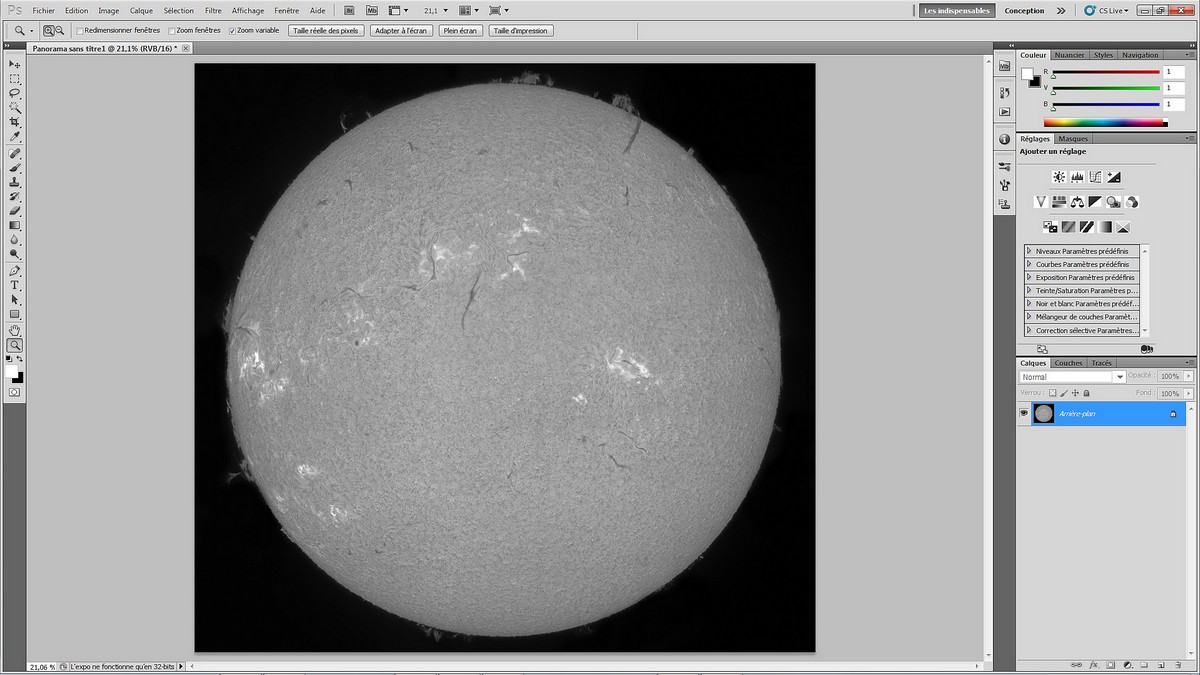Select the Move tool
This screenshot has width=1200, height=675.
click(15, 63)
